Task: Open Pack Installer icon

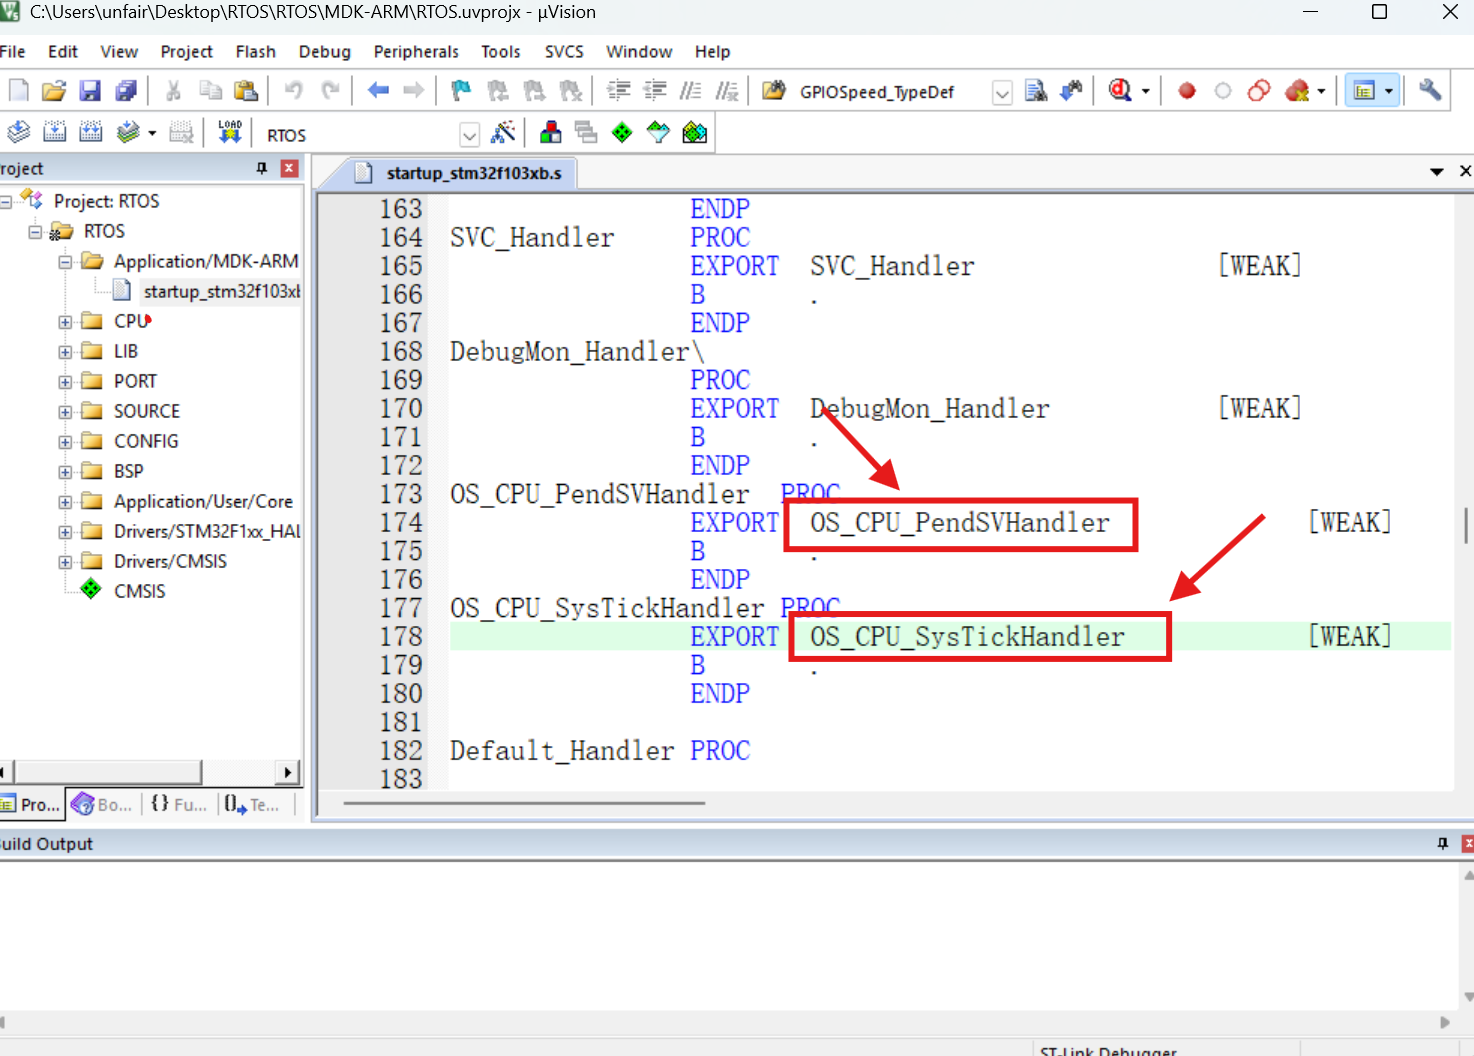Action: [694, 132]
